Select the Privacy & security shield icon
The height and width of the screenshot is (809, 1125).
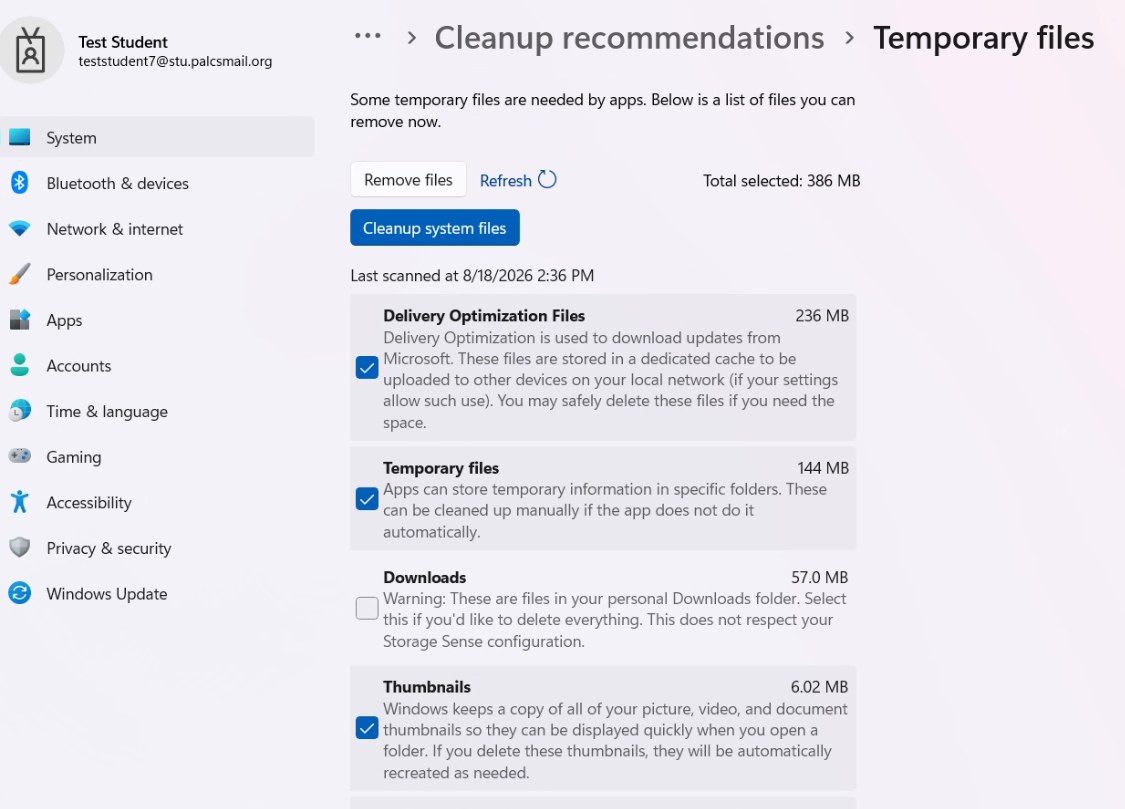19,548
